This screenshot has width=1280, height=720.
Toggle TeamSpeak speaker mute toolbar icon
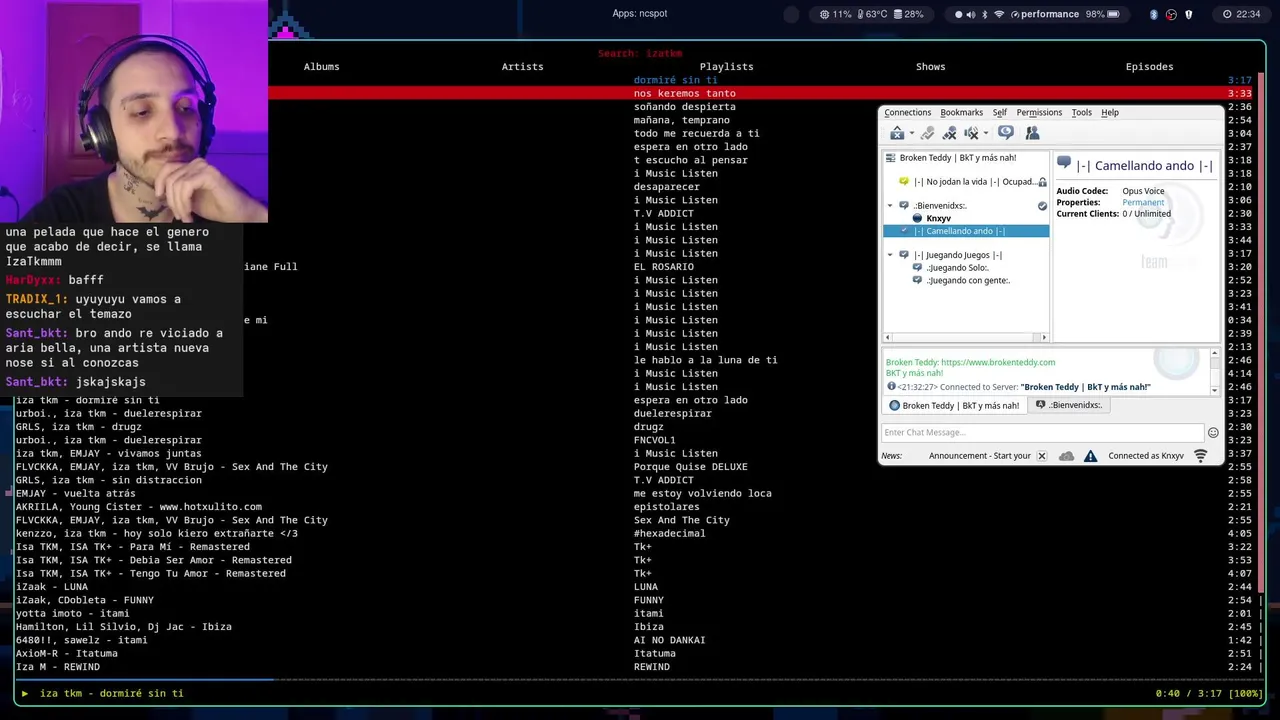coord(970,133)
